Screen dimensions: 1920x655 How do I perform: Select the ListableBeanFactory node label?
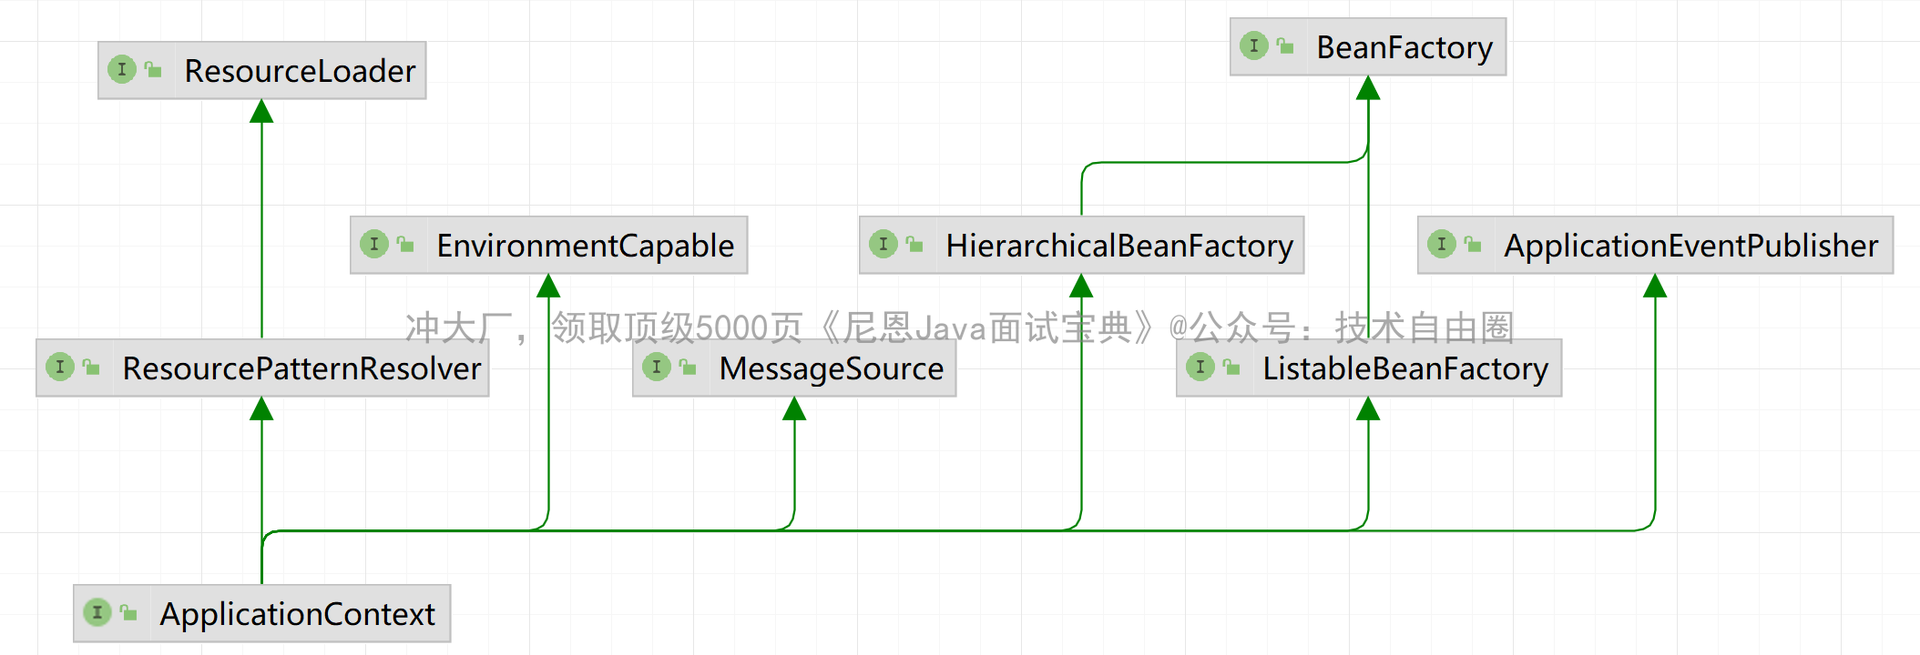[1405, 369]
